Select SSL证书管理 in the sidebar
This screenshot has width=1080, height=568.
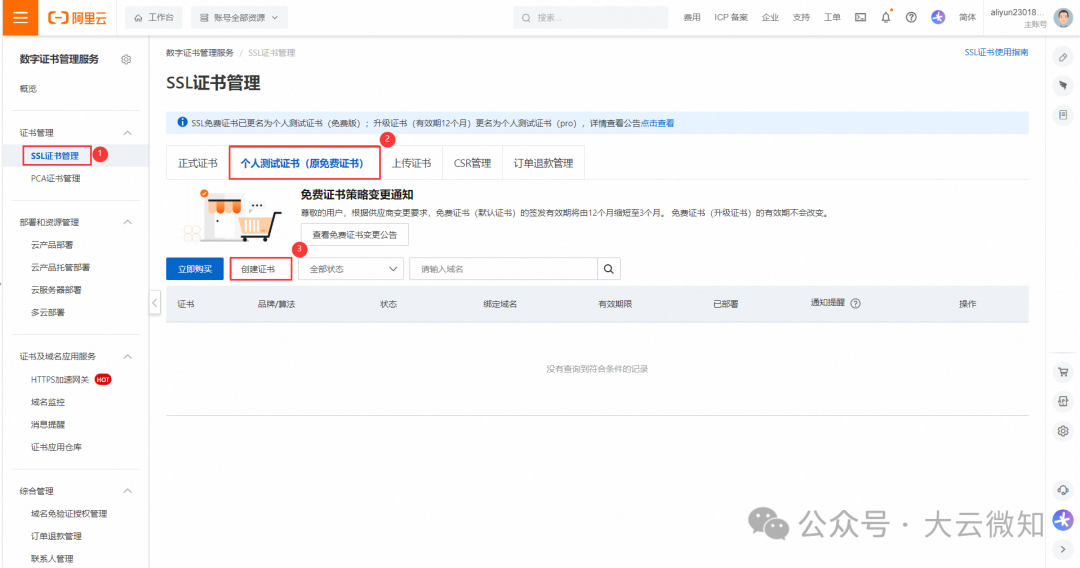(55, 156)
